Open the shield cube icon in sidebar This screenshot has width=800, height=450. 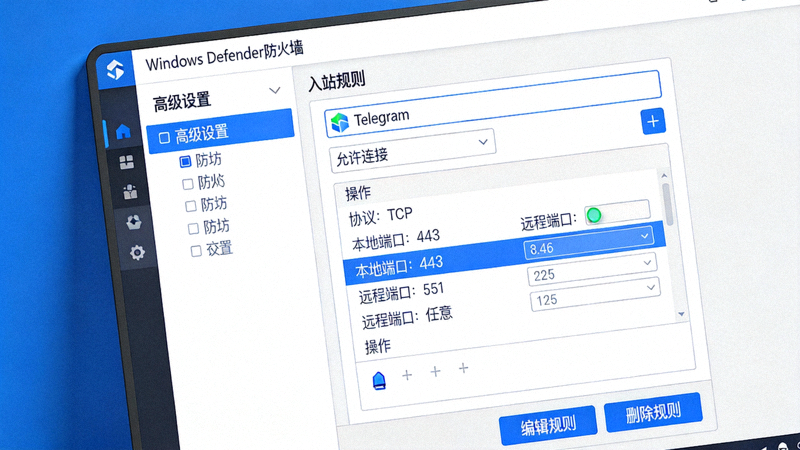point(134,222)
